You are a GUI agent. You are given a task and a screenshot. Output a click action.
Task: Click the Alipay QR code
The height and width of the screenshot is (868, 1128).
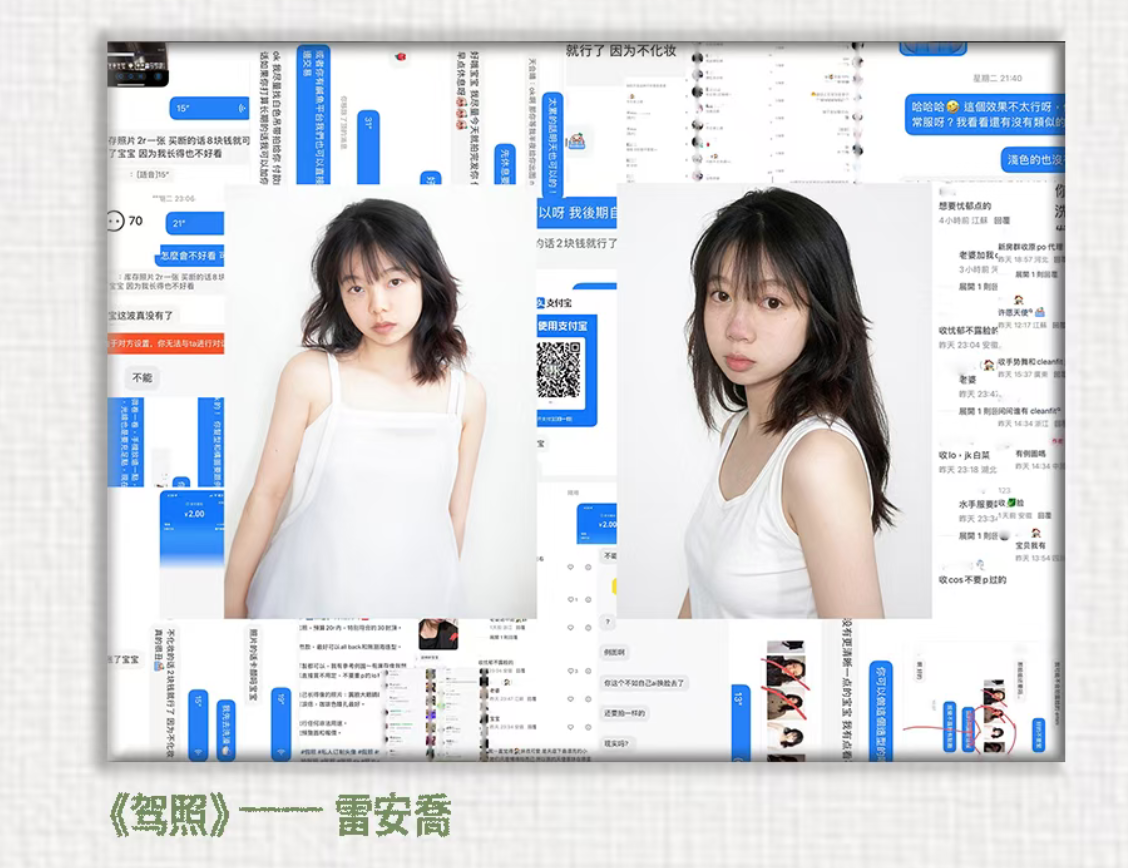pos(558,370)
